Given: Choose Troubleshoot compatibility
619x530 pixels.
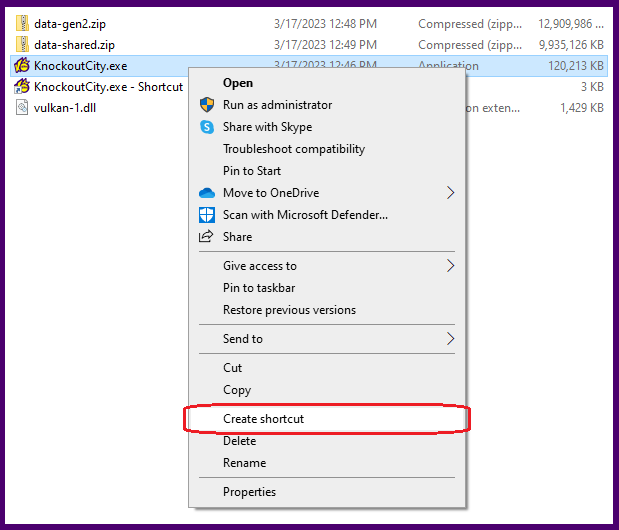Looking at the screenshot, I should click(x=293, y=149).
